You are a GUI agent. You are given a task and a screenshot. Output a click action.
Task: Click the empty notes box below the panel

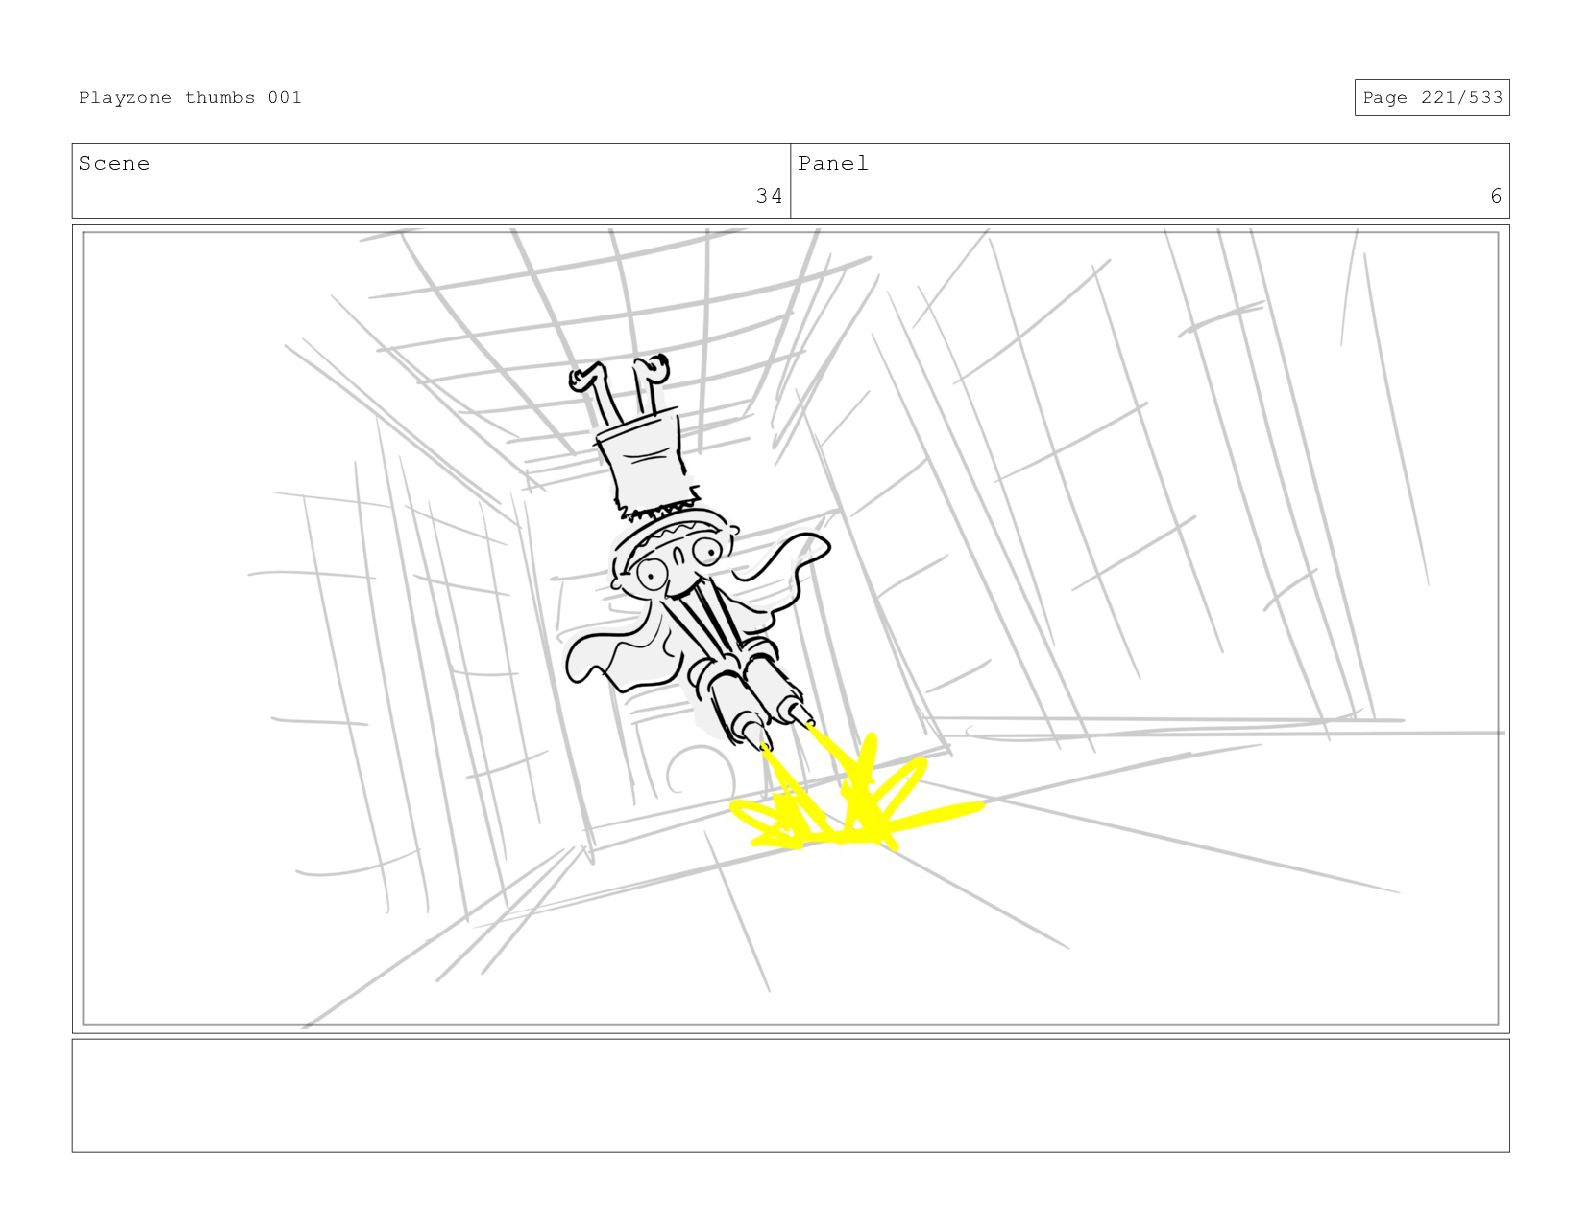pos(790,1096)
